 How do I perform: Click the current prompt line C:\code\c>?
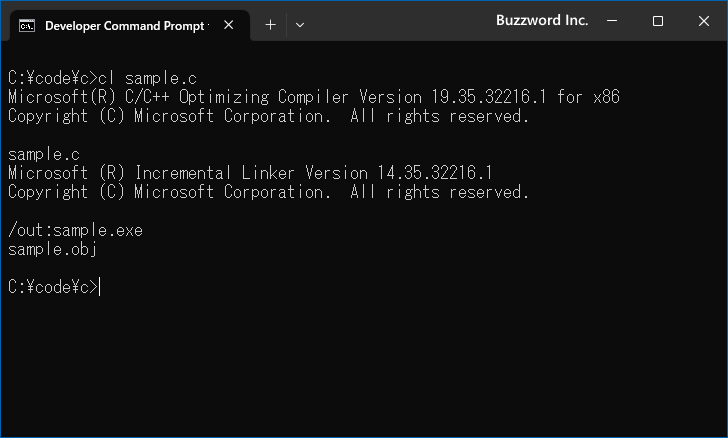[x=54, y=287]
